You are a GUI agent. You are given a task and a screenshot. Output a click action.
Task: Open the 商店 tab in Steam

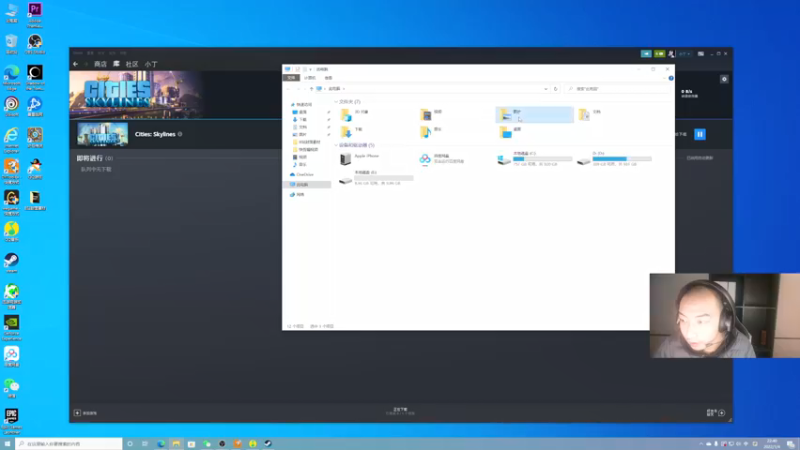coord(100,64)
